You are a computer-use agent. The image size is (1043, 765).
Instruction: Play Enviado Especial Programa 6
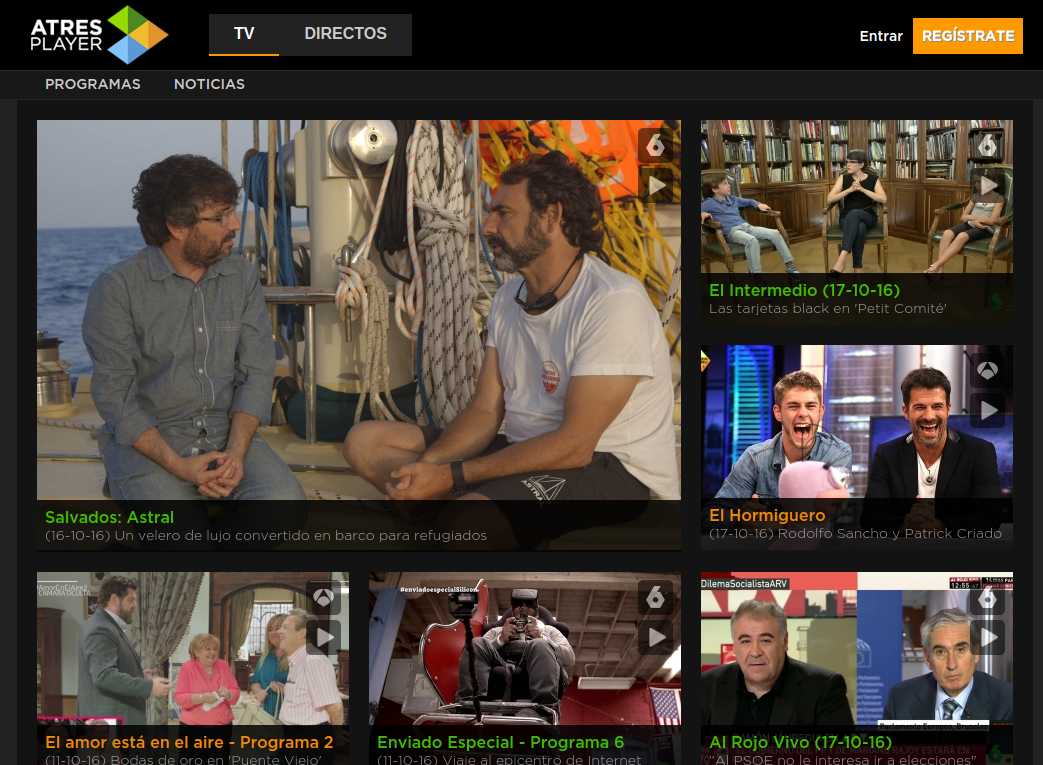[x=657, y=637]
